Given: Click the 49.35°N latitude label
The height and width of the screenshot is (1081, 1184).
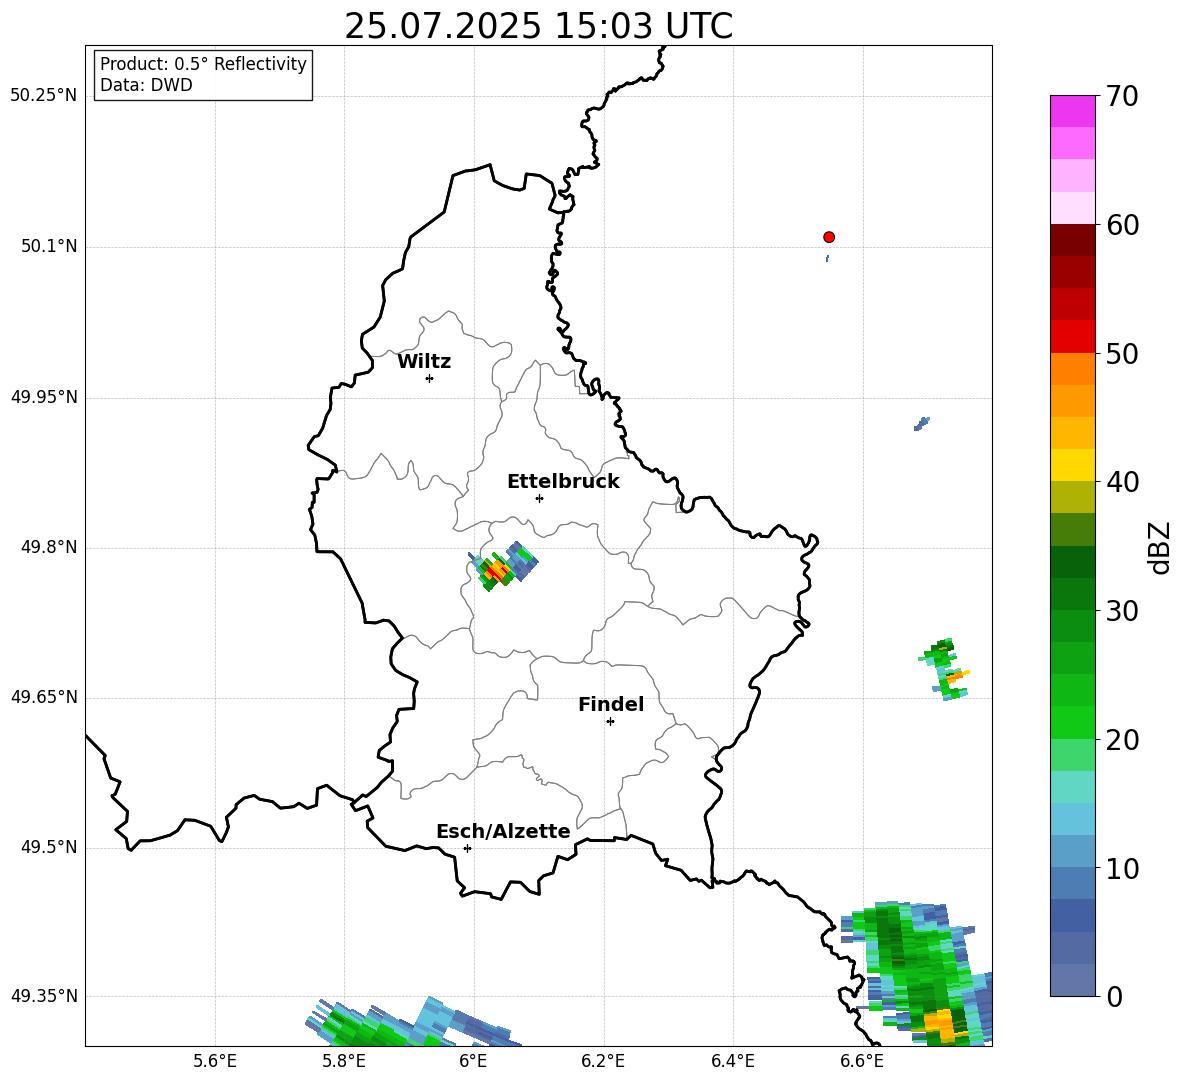Looking at the screenshot, I should coord(43,996).
